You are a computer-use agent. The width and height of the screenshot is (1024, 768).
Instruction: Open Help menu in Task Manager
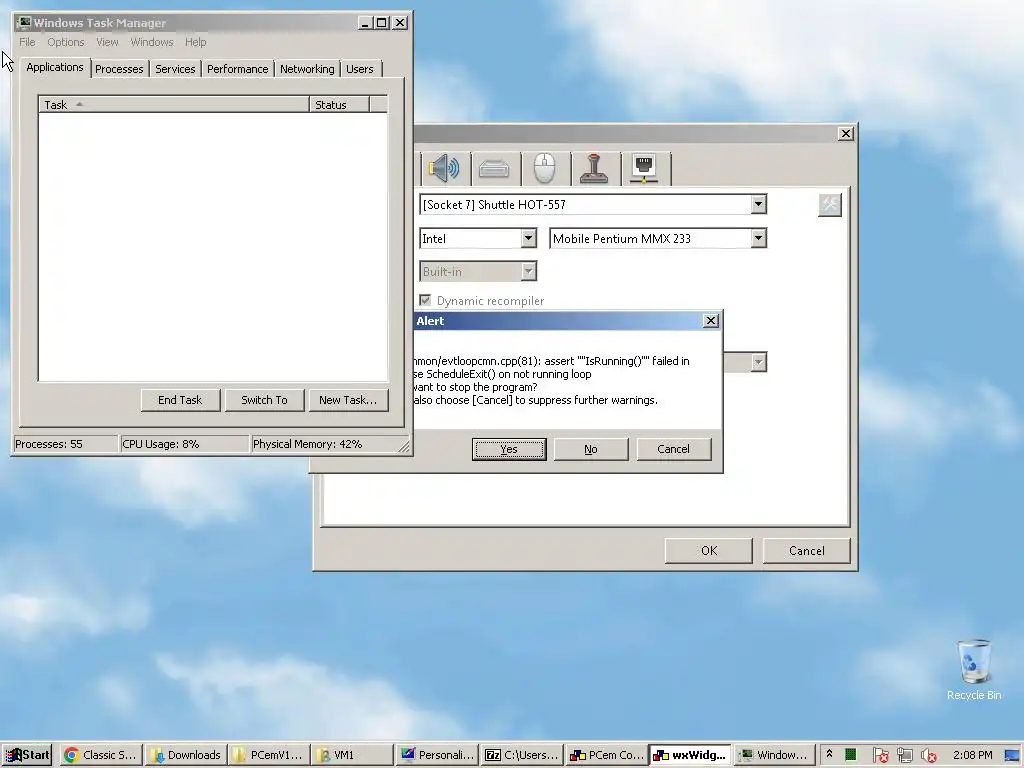click(195, 42)
